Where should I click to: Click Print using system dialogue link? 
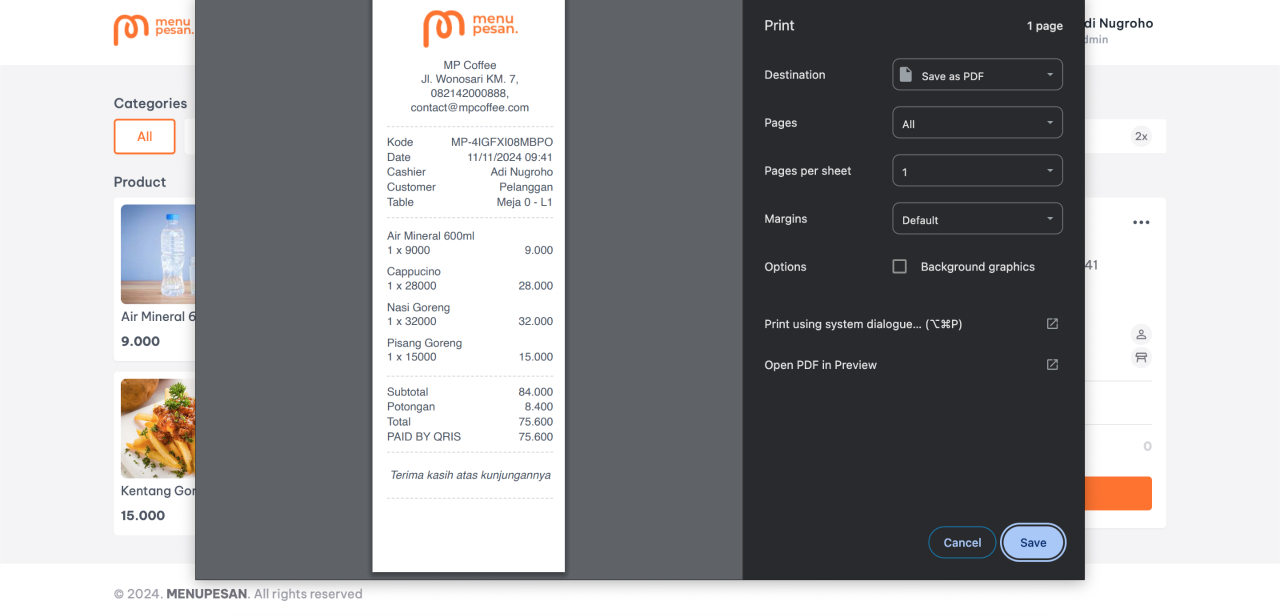tap(862, 323)
